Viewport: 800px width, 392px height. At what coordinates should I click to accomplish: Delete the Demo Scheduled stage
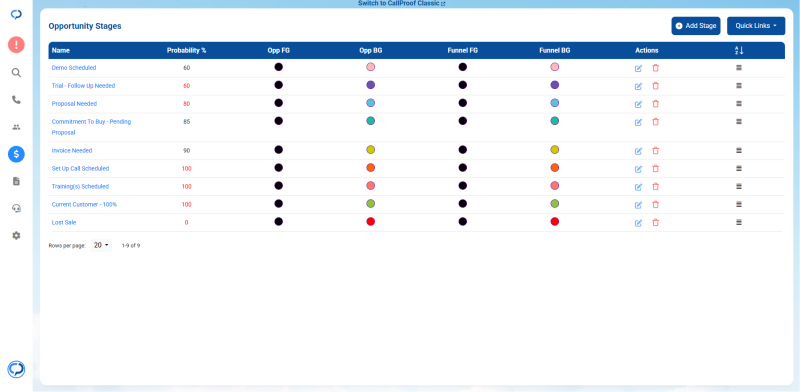click(656, 68)
